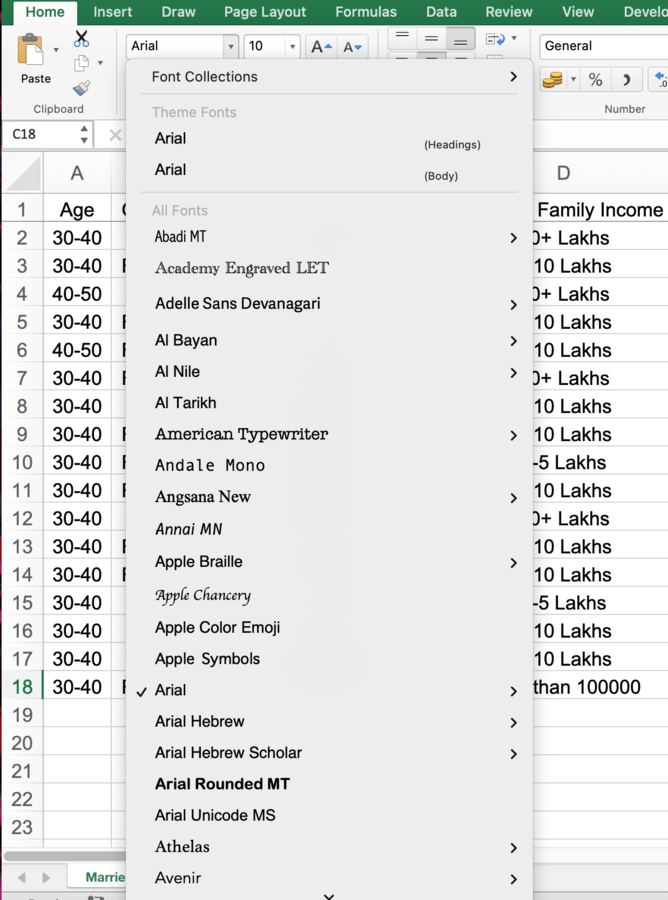Pick Arial Rounded MT font
Screen dimensions: 668x900
222,784
